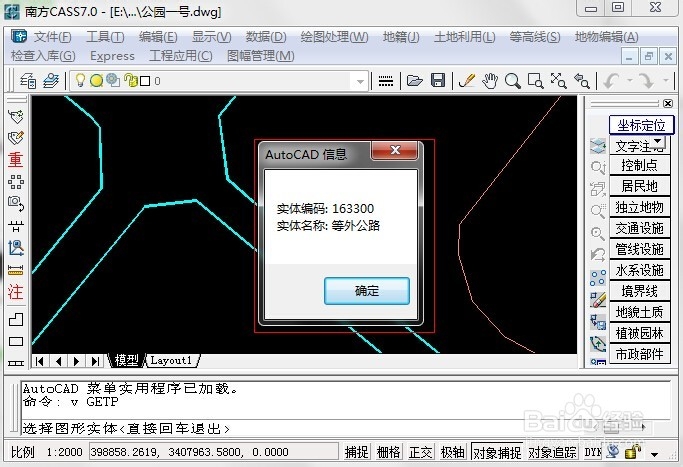The height and width of the screenshot is (467, 683).
Task: Click the redraw pencil icon
Action: coord(467,81)
